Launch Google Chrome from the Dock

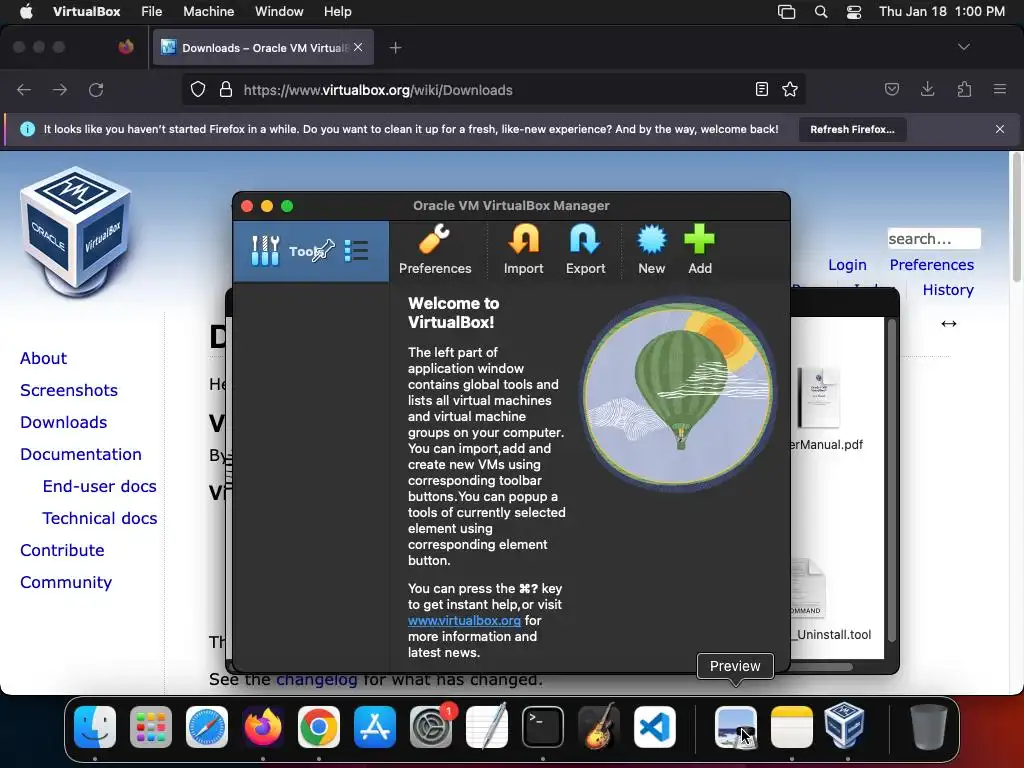(x=319, y=727)
